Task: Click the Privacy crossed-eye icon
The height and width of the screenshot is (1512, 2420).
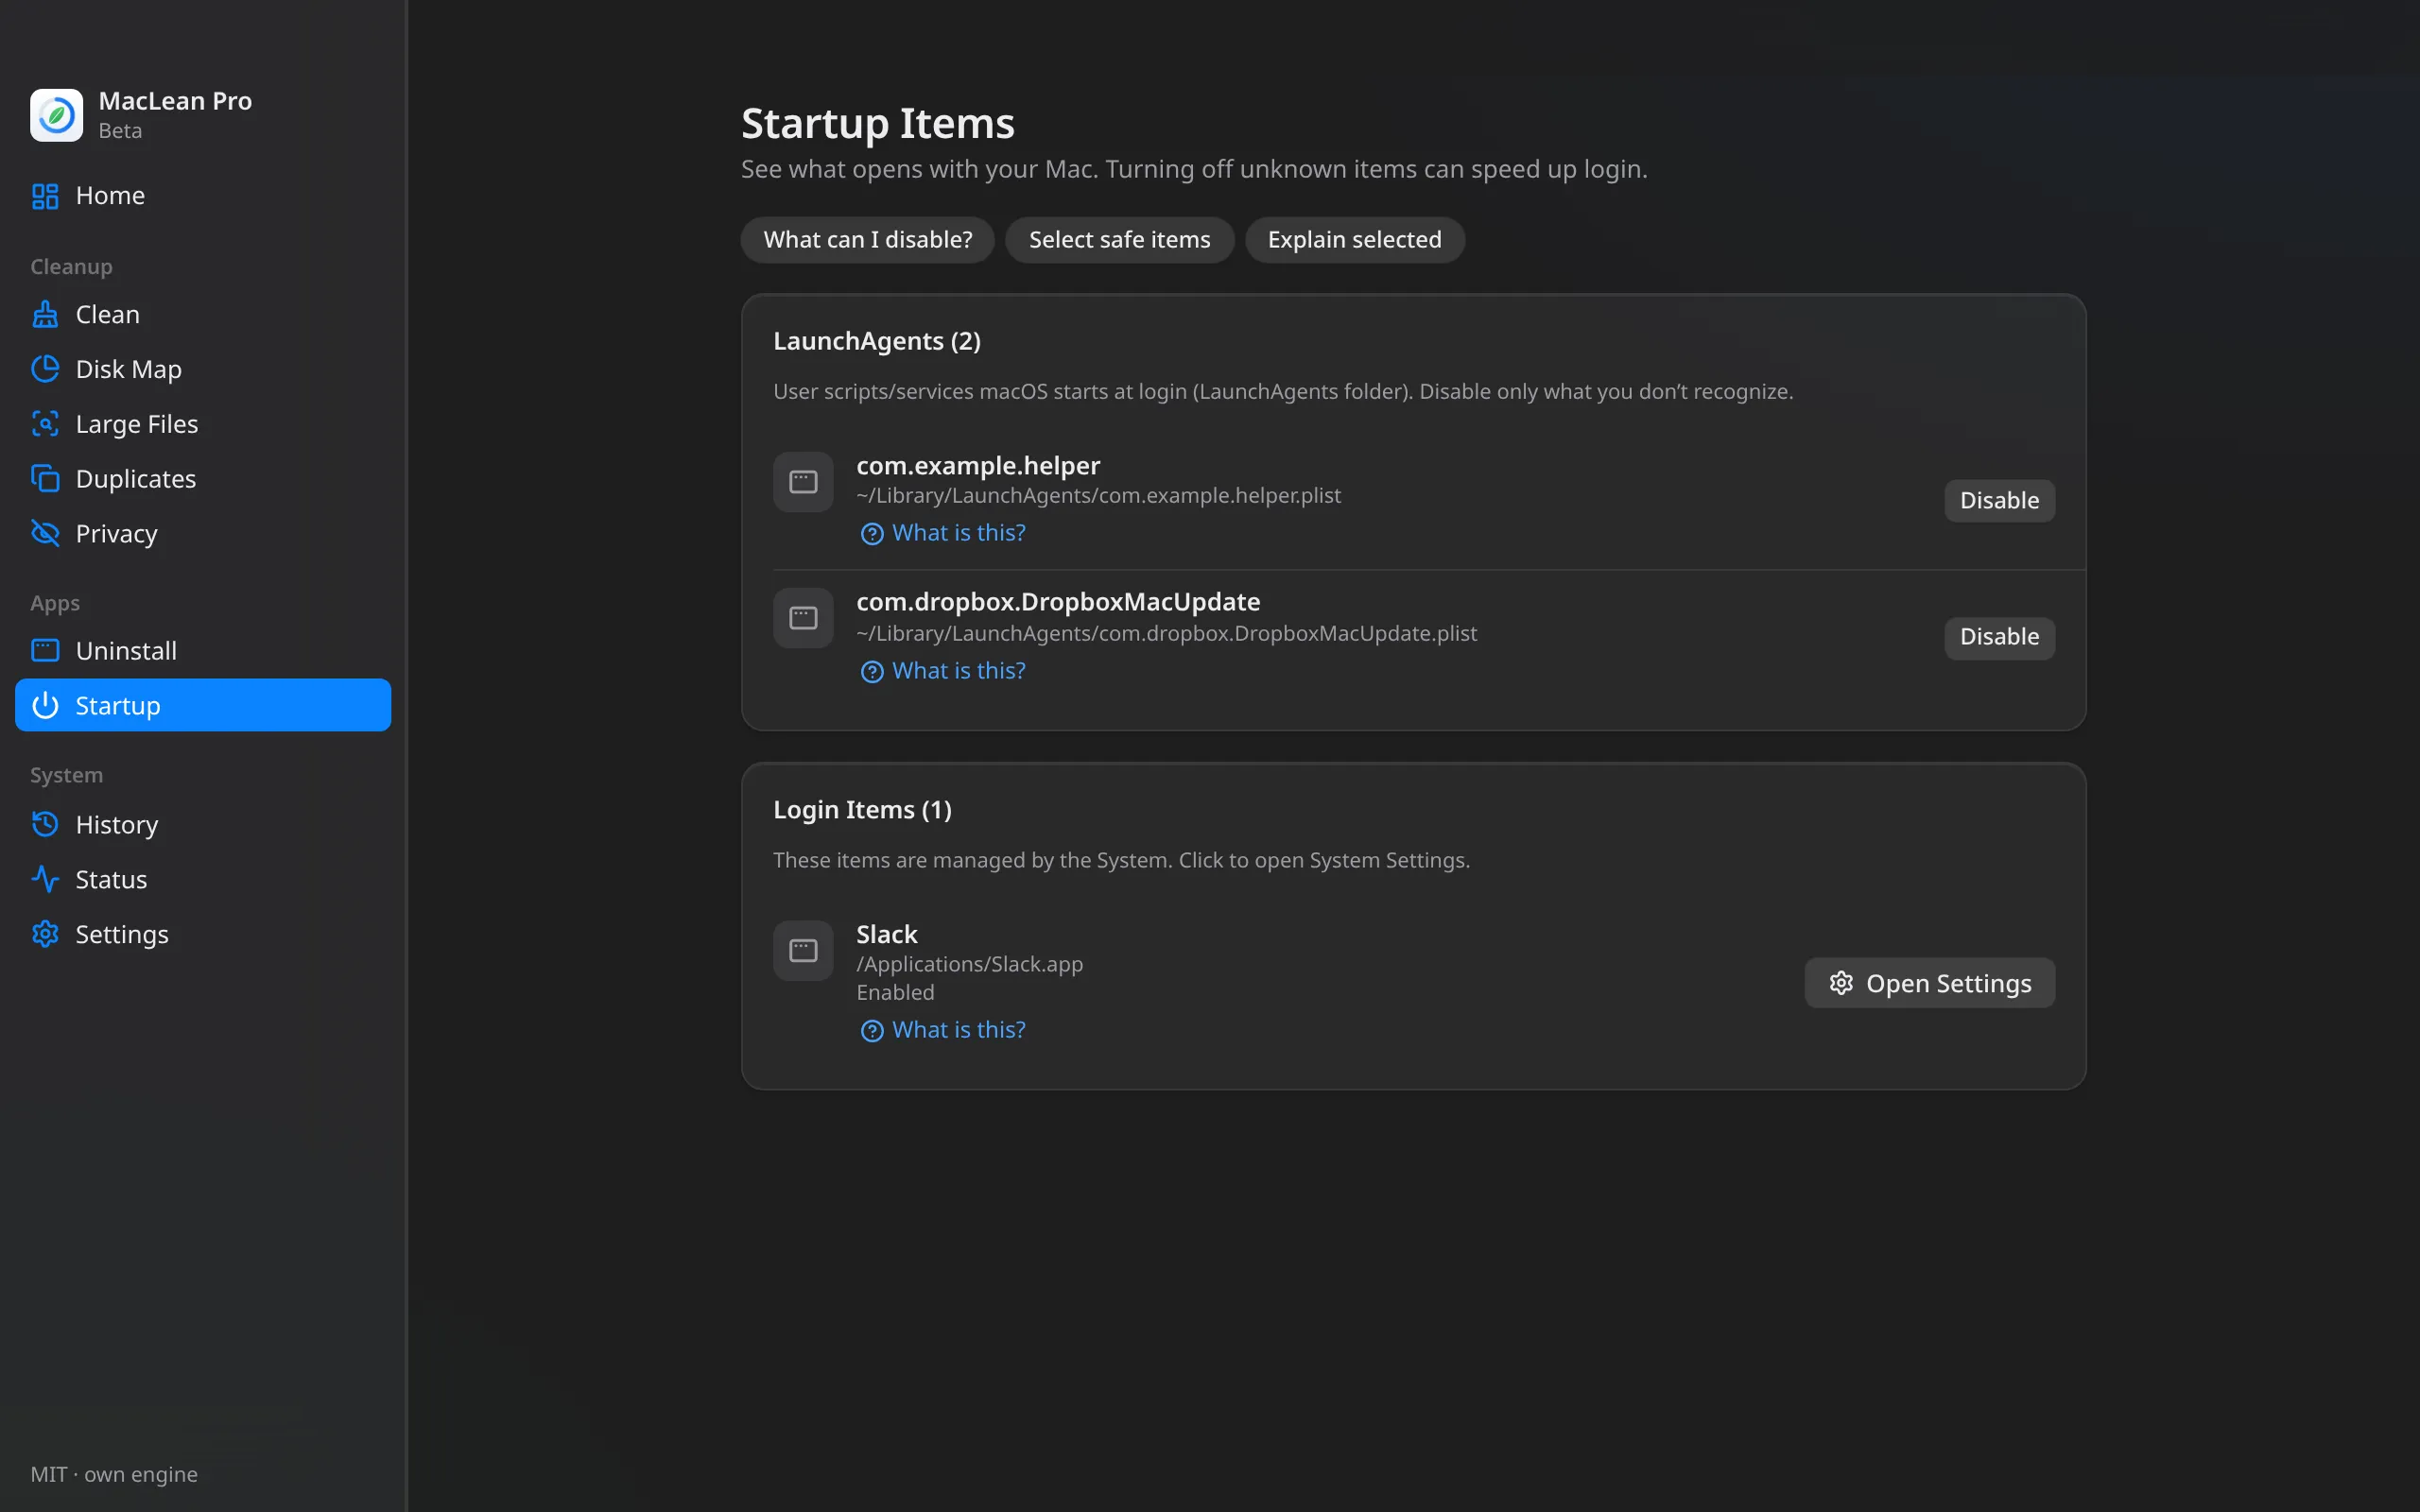Action: click(45, 533)
